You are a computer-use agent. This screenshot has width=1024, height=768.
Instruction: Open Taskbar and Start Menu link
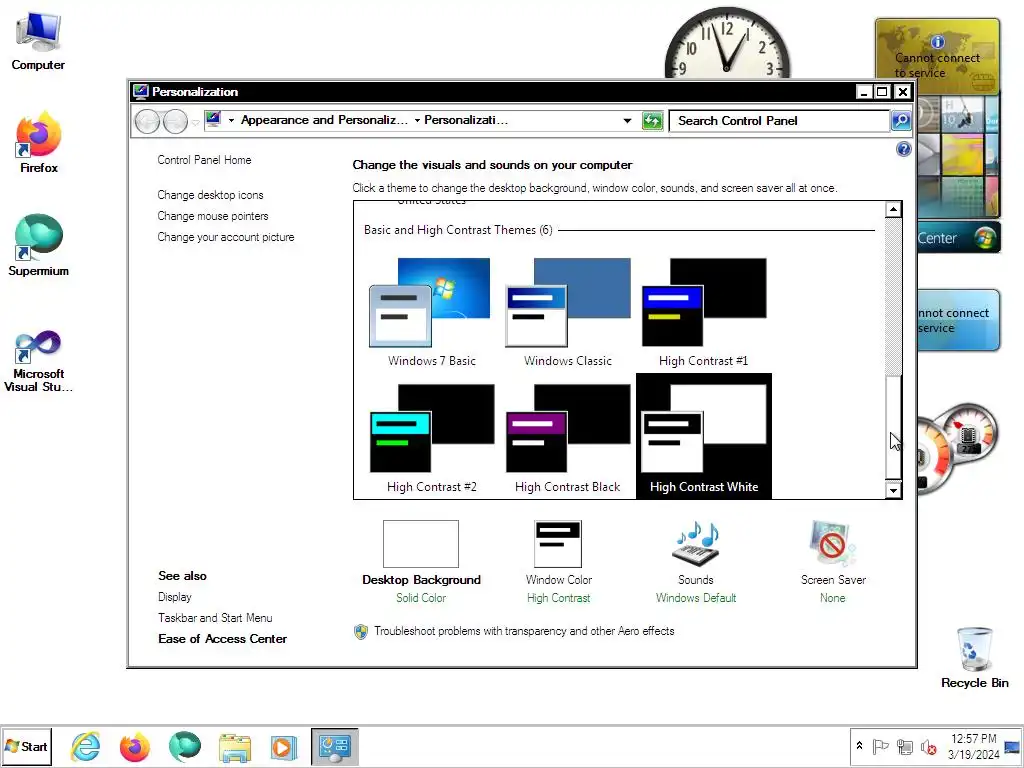tap(216, 618)
